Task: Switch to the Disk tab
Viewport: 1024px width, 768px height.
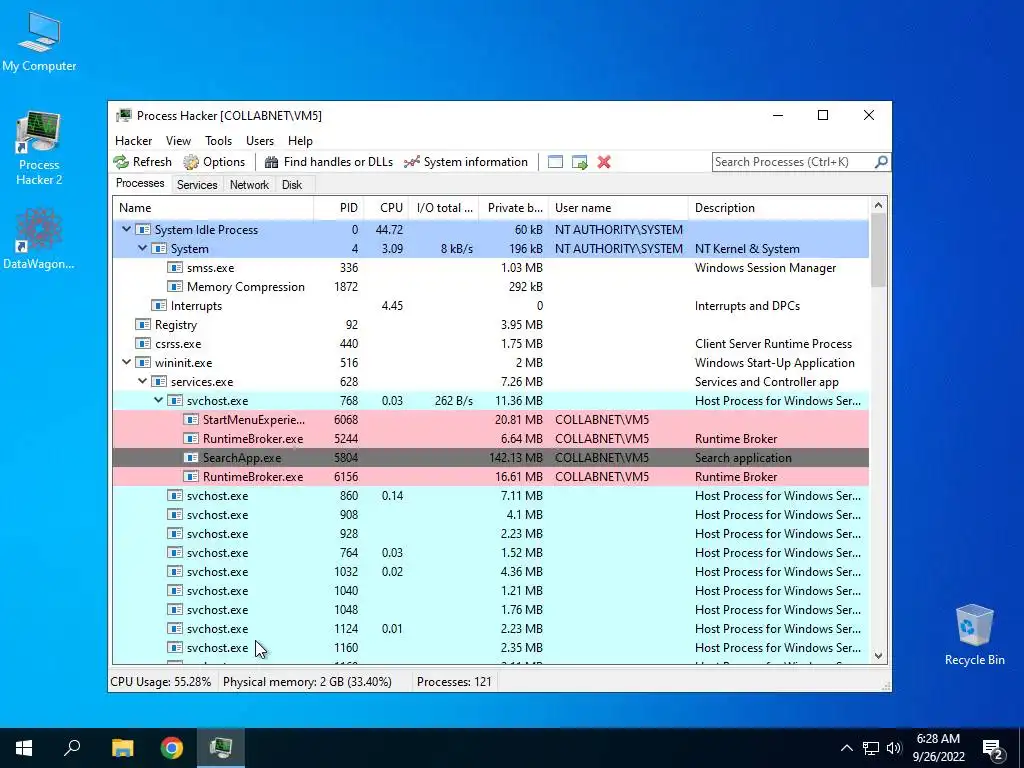Action: [292, 185]
